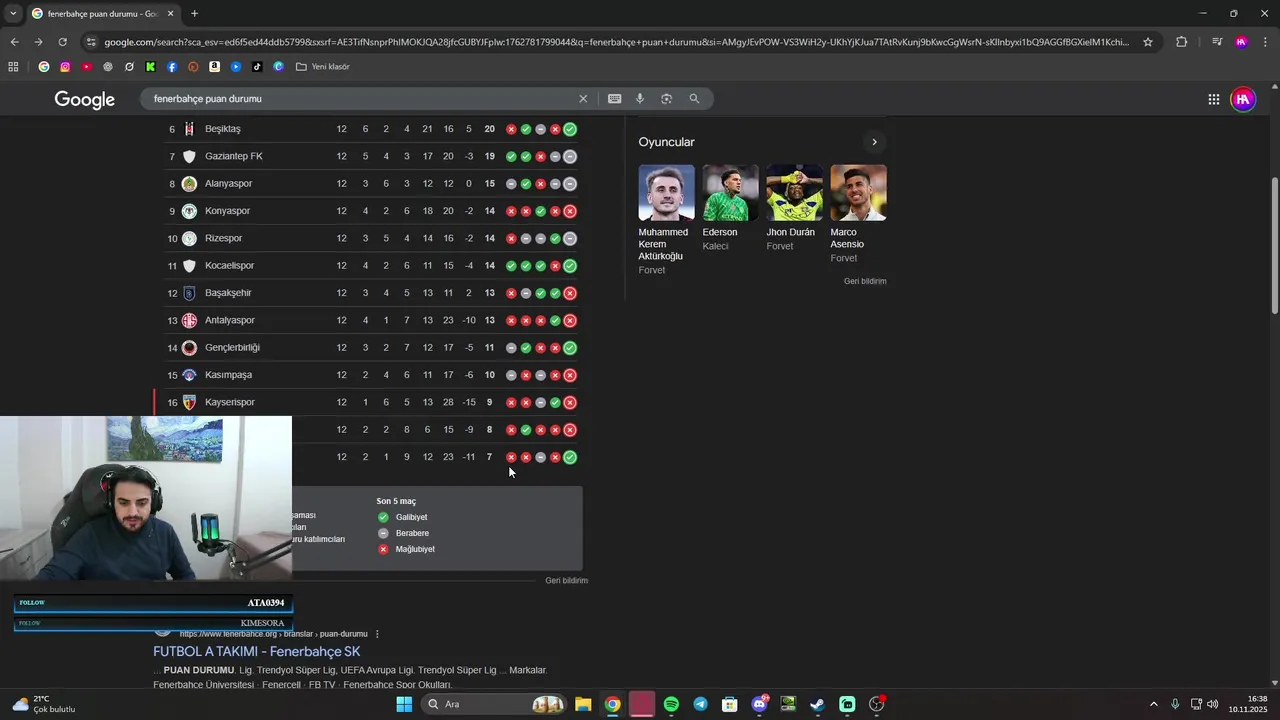Open Ederson player photo
The image size is (1280, 720).
click(x=730, y=193)
